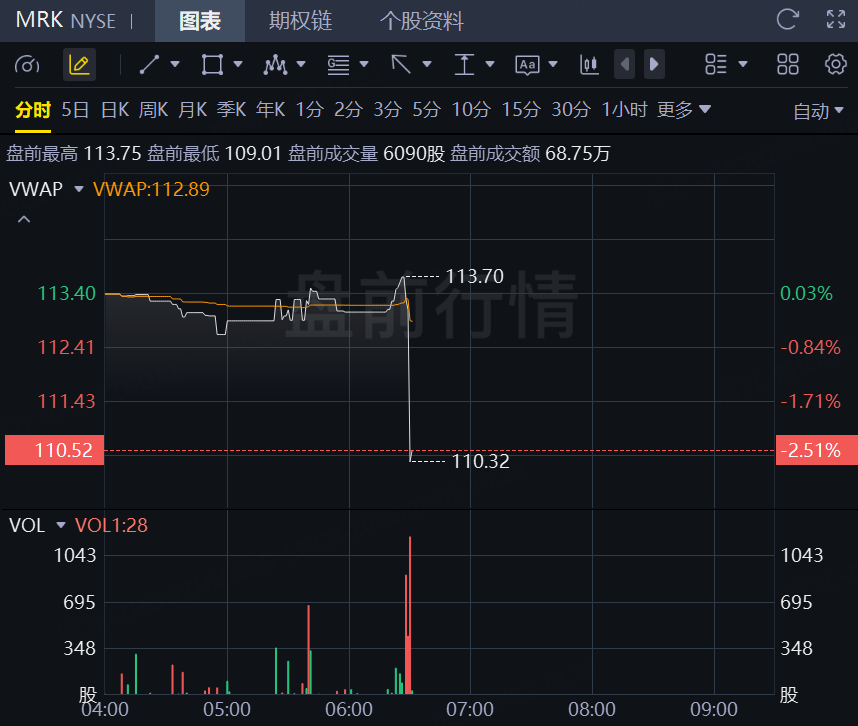The height and width of the screenshot is (726, 858).
Task: Switch to the 期权链 tab
Action: click(300, 21)
